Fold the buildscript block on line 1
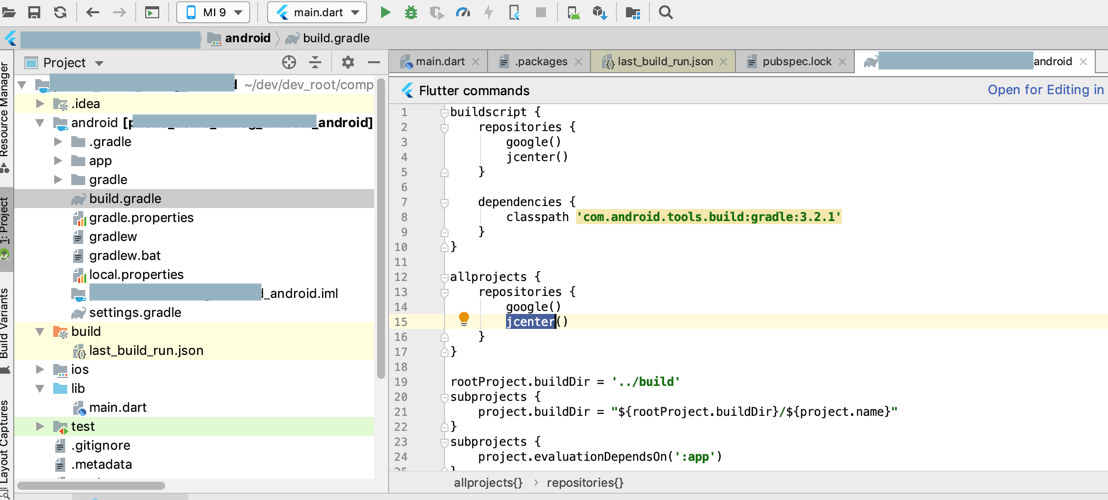The image size is (1108, 500). pos(444,112)
